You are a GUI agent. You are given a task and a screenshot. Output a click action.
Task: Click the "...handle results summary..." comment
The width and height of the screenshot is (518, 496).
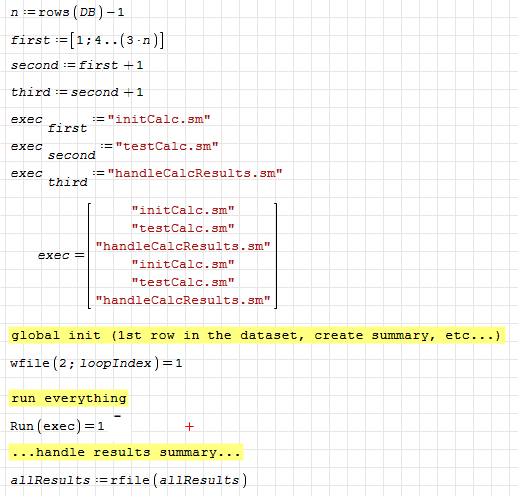point(126,452)
